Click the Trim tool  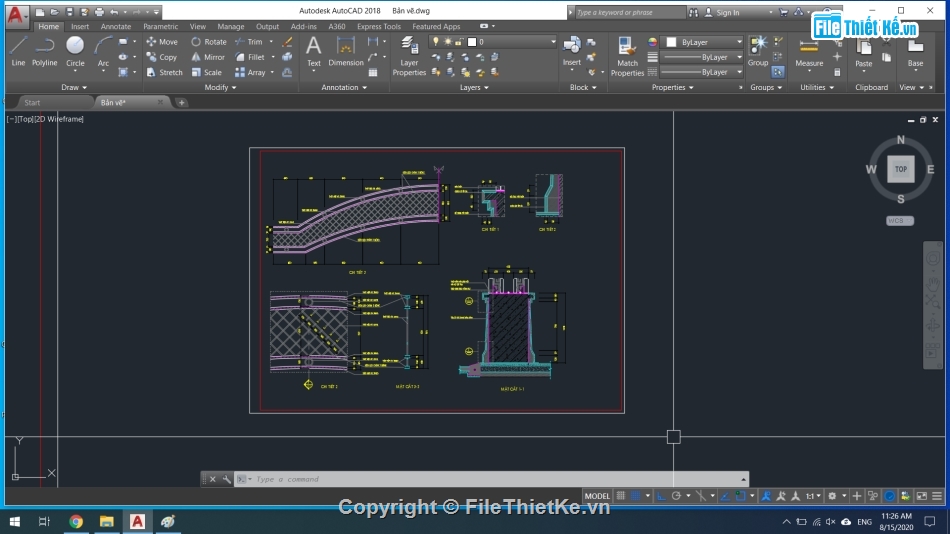click(249, 42)
